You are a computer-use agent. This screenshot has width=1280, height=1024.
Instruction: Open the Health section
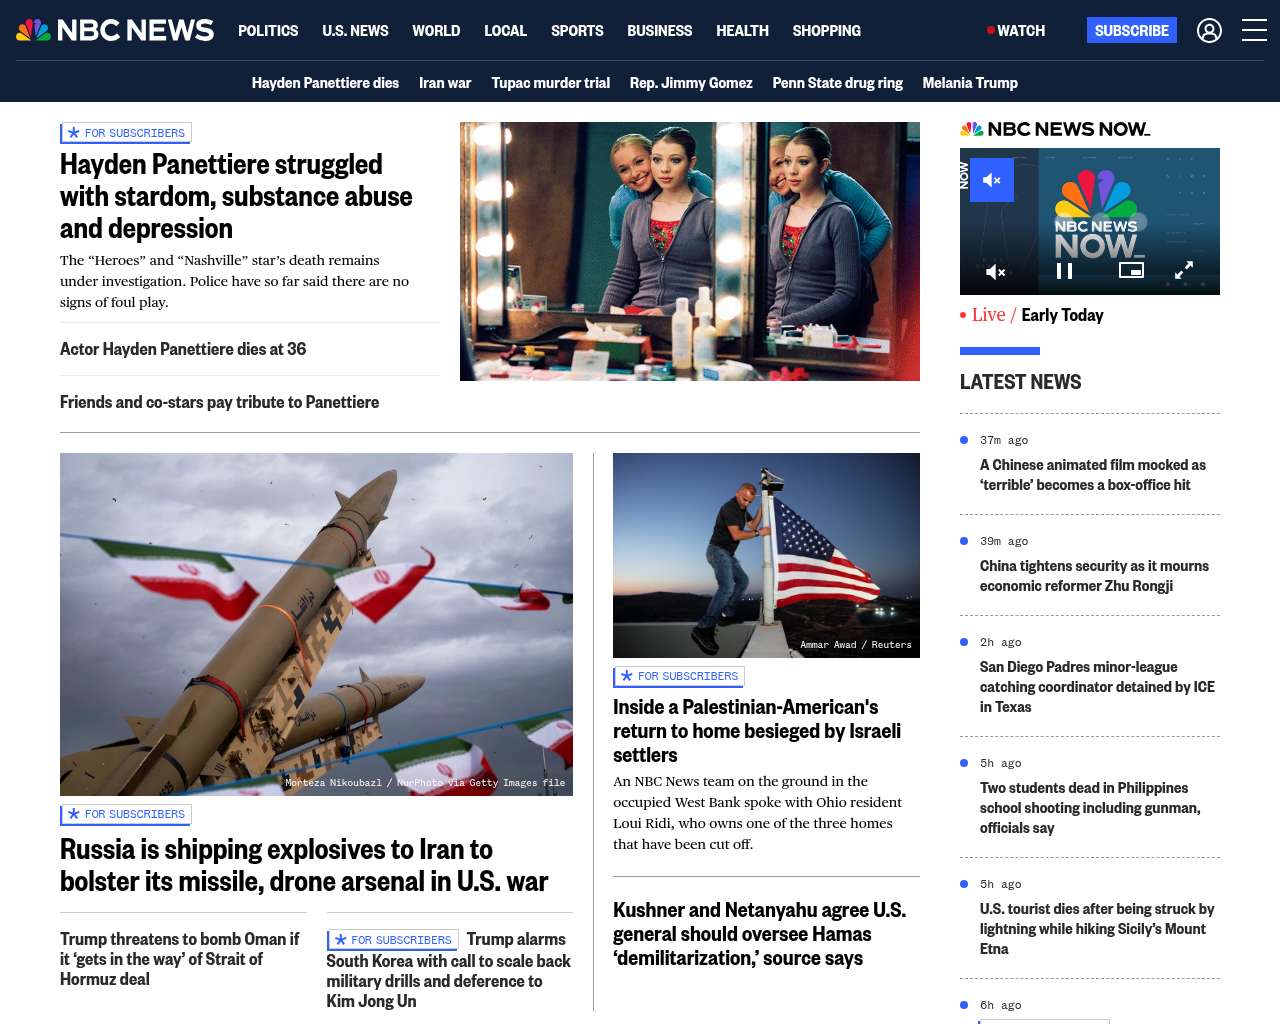(742, 31)
